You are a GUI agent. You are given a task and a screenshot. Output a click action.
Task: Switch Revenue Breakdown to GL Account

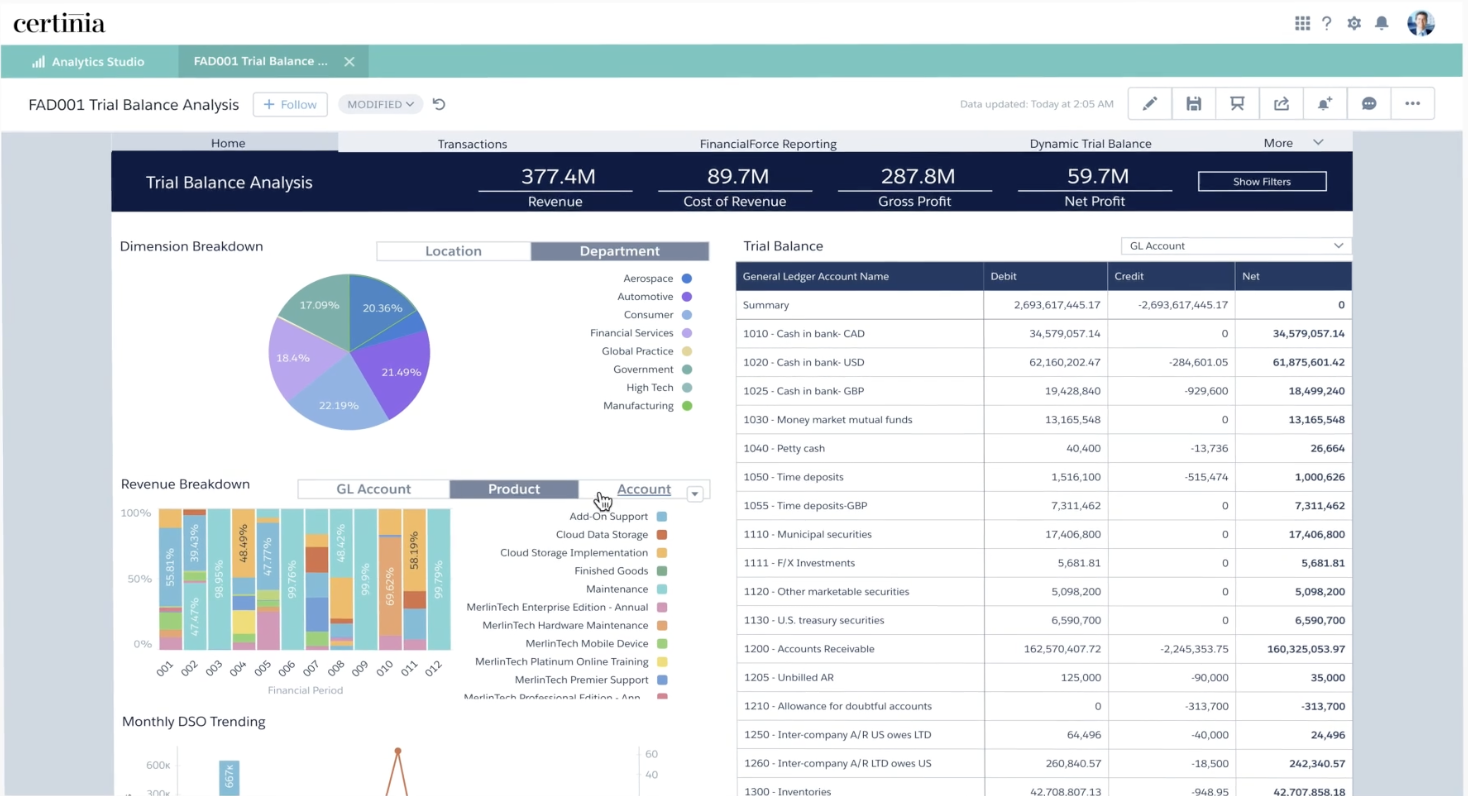point(373,488)
